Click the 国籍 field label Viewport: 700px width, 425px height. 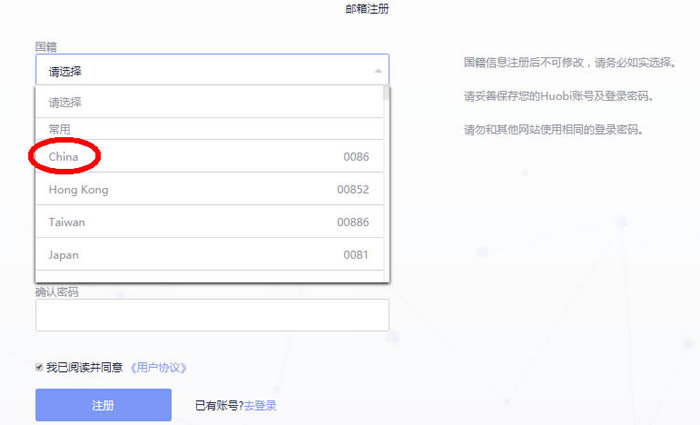coord(46,46)
